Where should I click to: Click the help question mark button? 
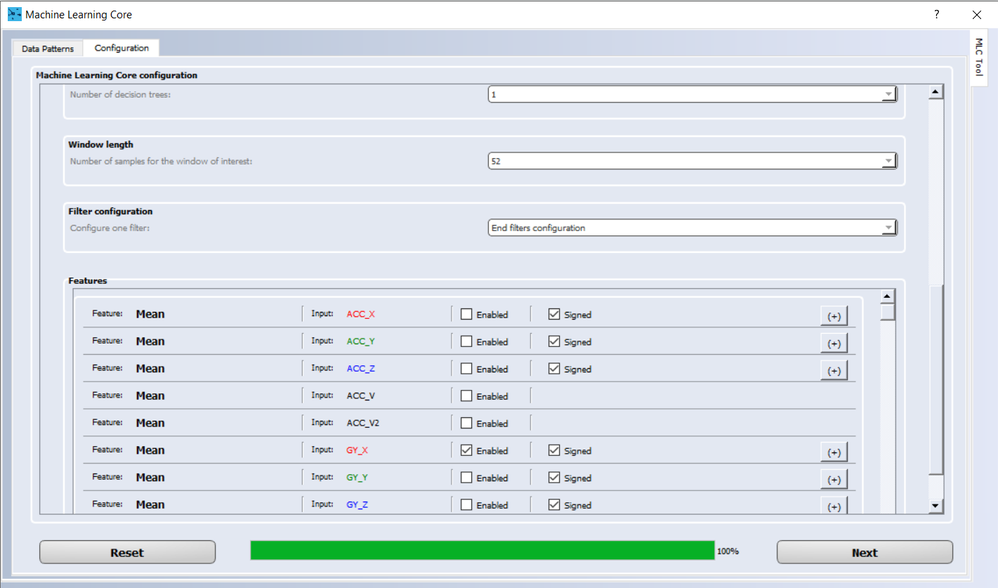[x=936, y=14]
